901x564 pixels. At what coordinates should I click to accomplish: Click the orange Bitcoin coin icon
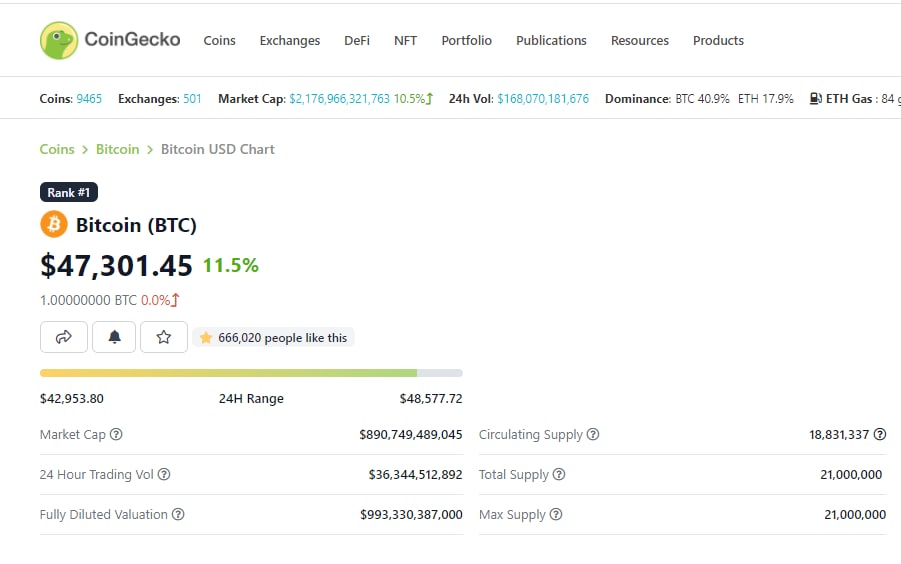[54, 225]
